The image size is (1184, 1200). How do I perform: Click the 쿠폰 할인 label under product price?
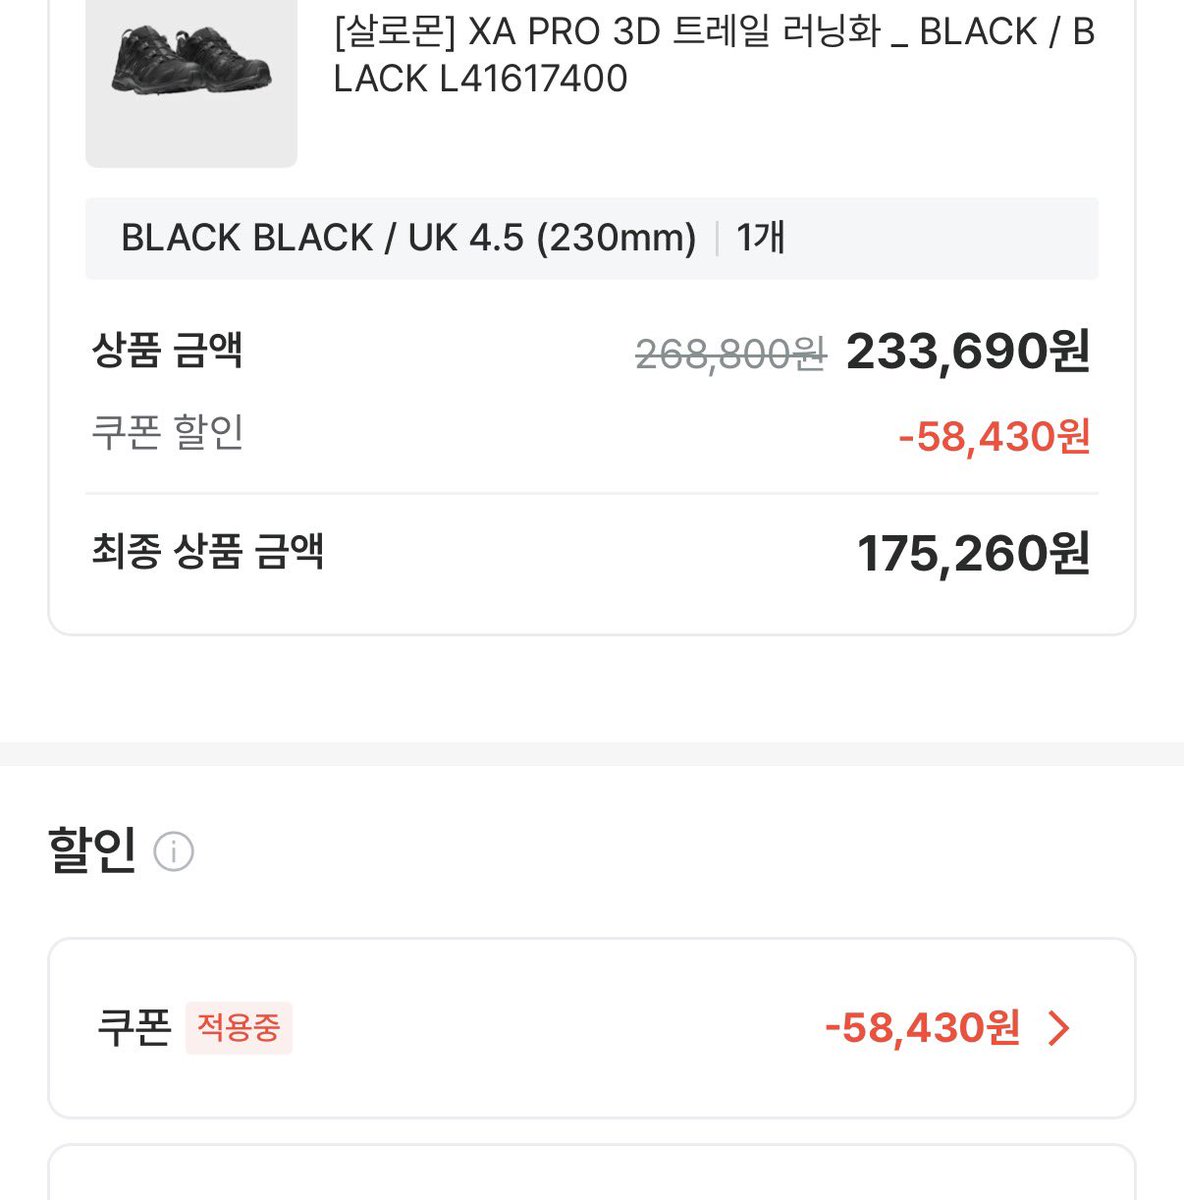pos(167,432)
